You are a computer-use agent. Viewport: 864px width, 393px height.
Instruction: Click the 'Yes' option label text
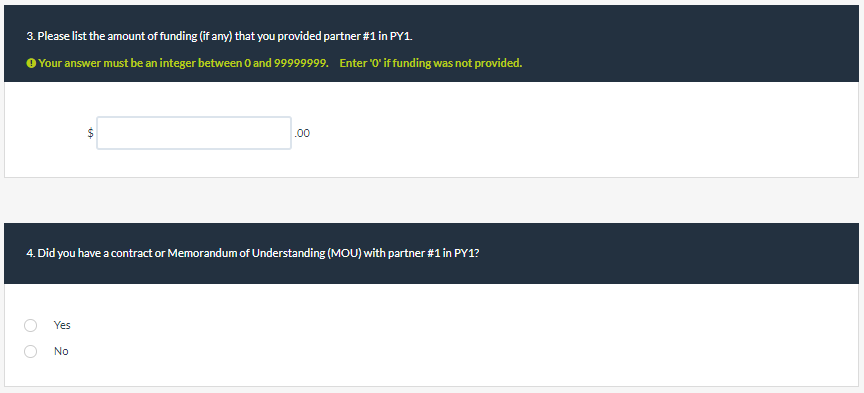[62, 325]
